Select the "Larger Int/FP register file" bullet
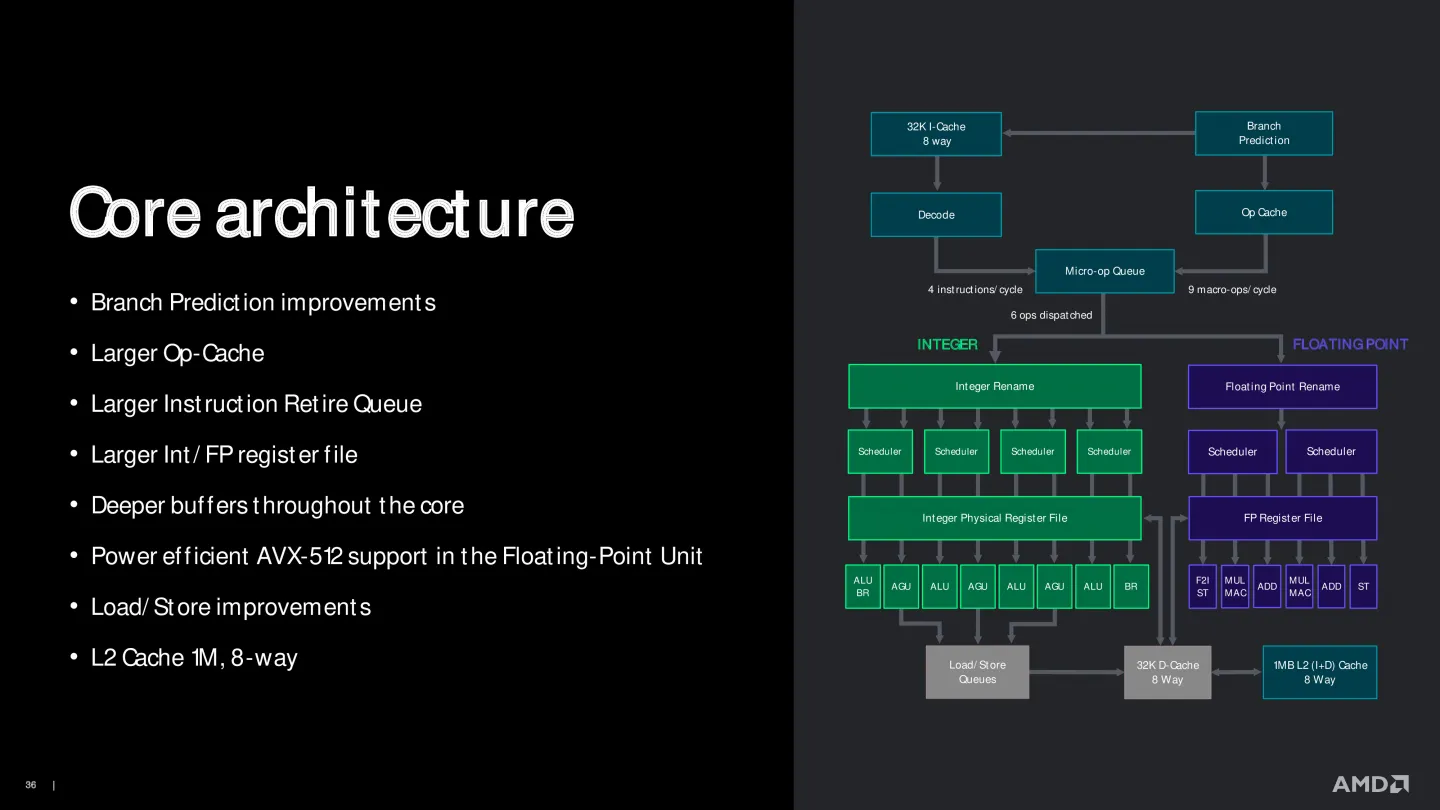1440x810 pixels. pos(224,455)
